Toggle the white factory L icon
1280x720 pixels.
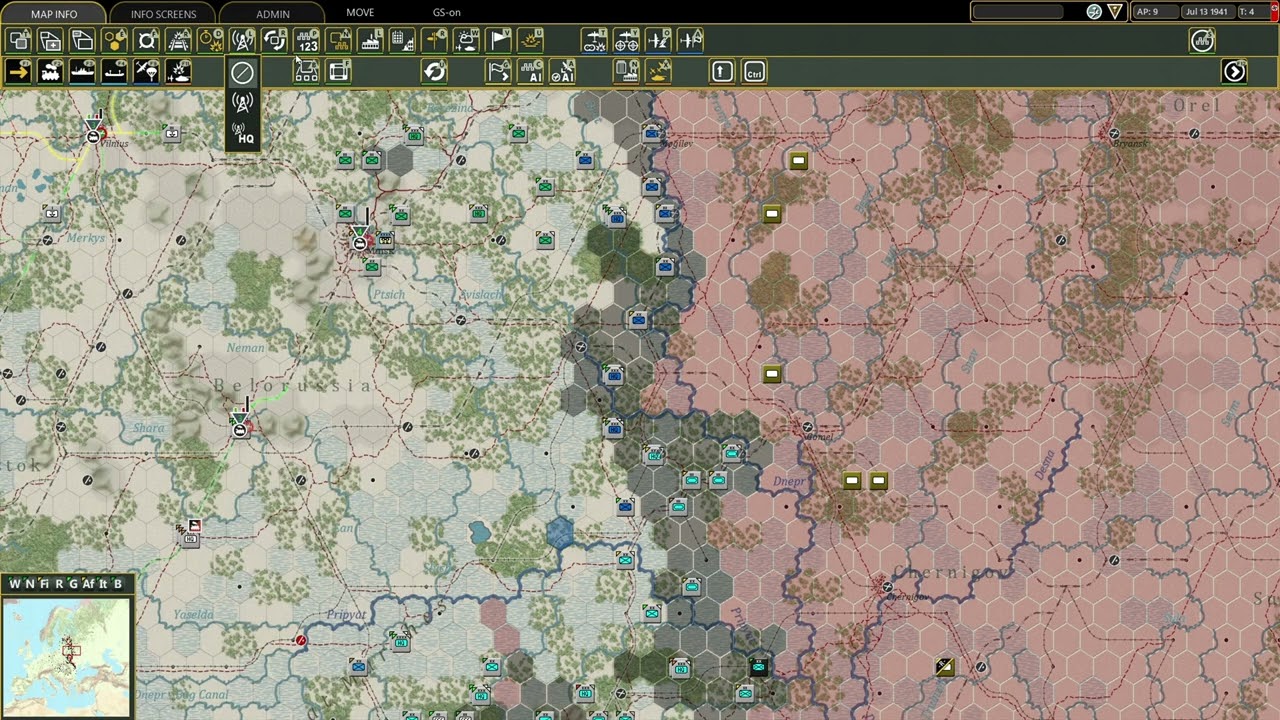371,40
